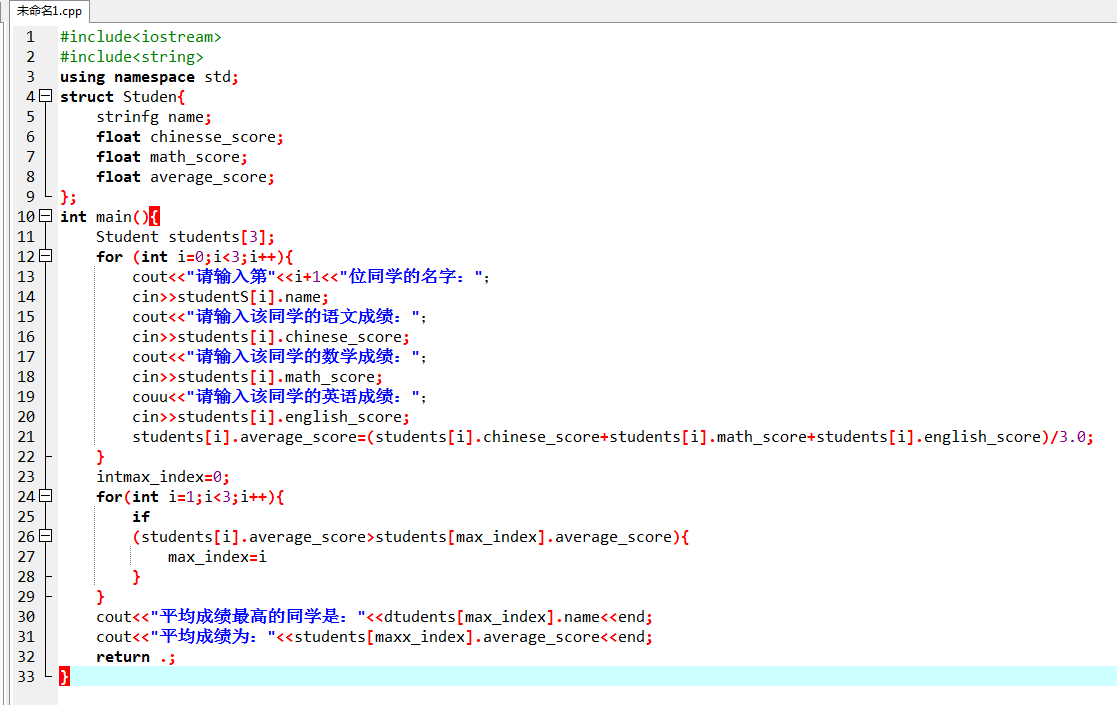Collapse the second for loop on line 24
Screen dimensions: 1117x705
(x=45, y=497)
